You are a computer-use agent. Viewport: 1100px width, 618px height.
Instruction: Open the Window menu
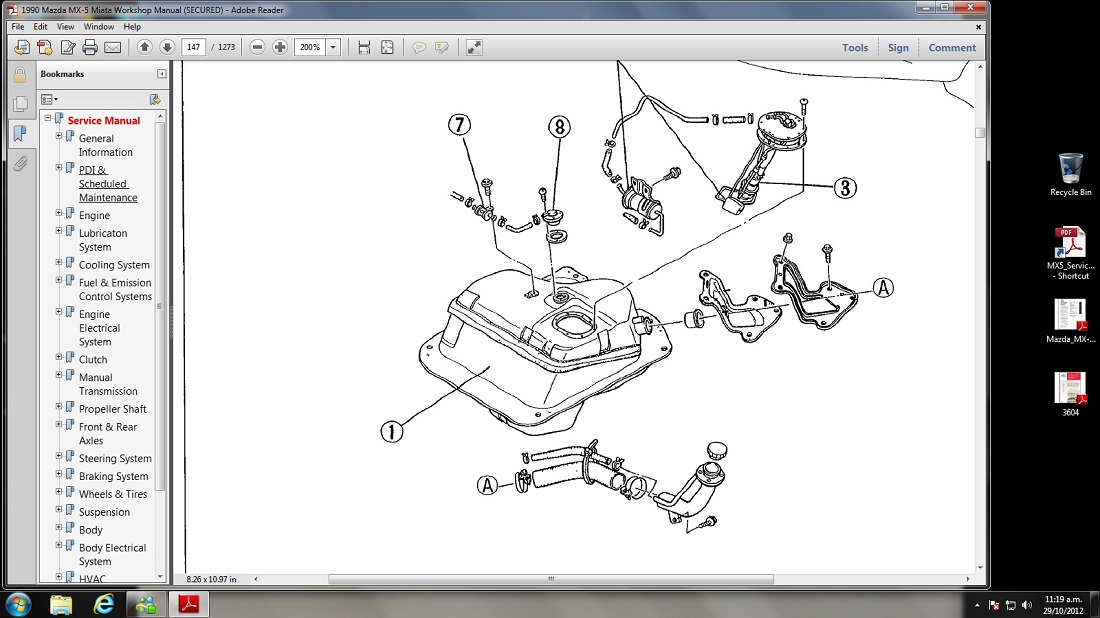(x=99, y=27)
